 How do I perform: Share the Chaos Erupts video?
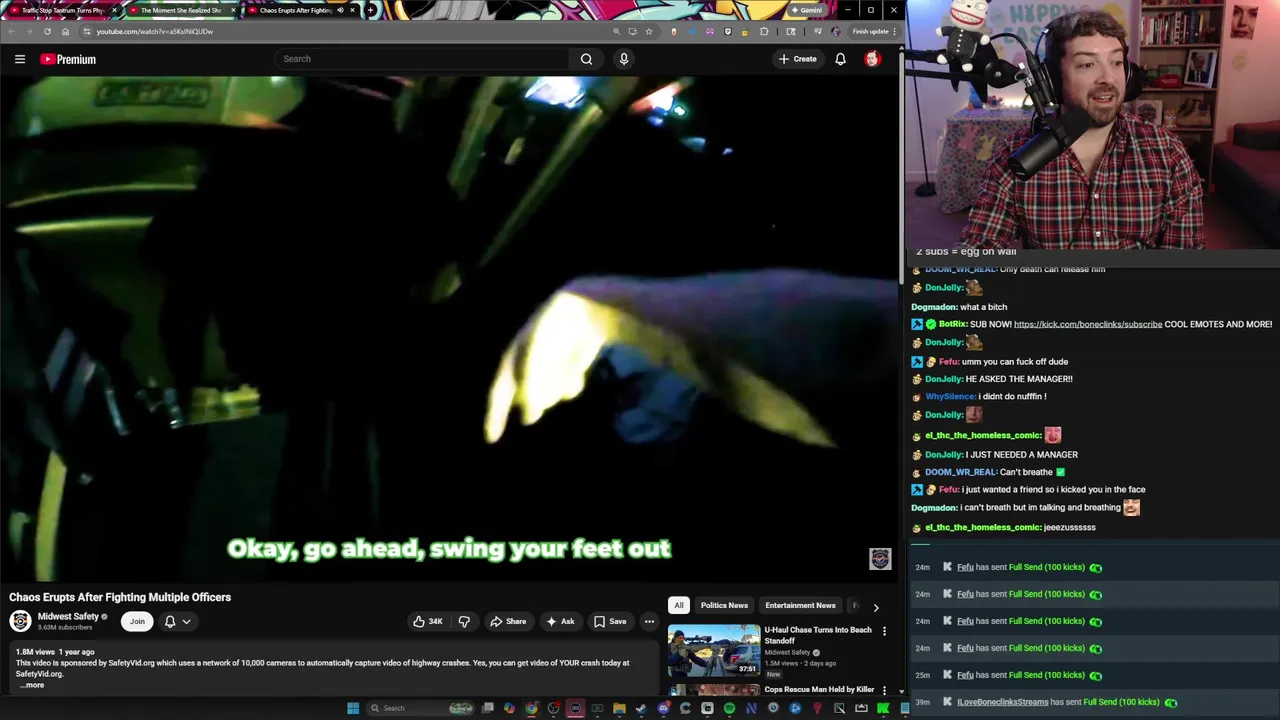(x=508, y=621)
